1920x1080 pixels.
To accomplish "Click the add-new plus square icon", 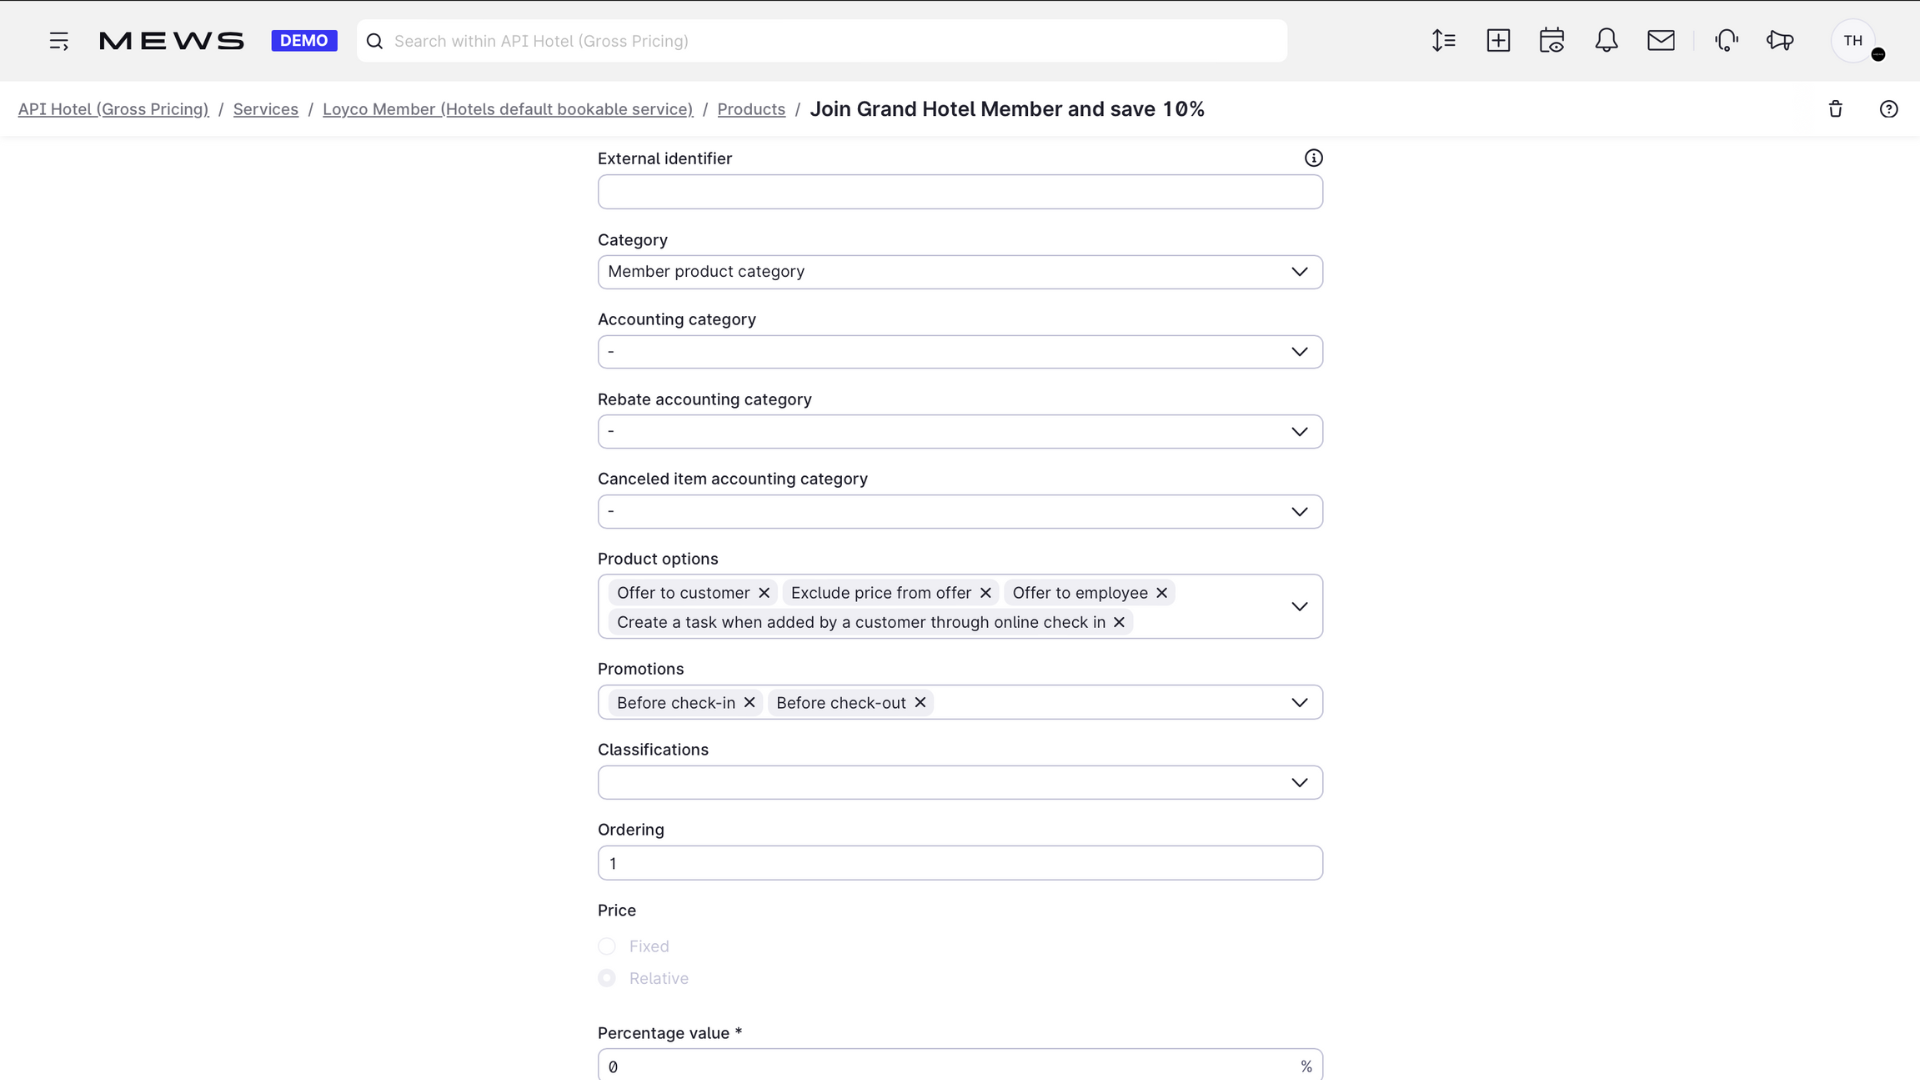I will tap(1498, 41).
